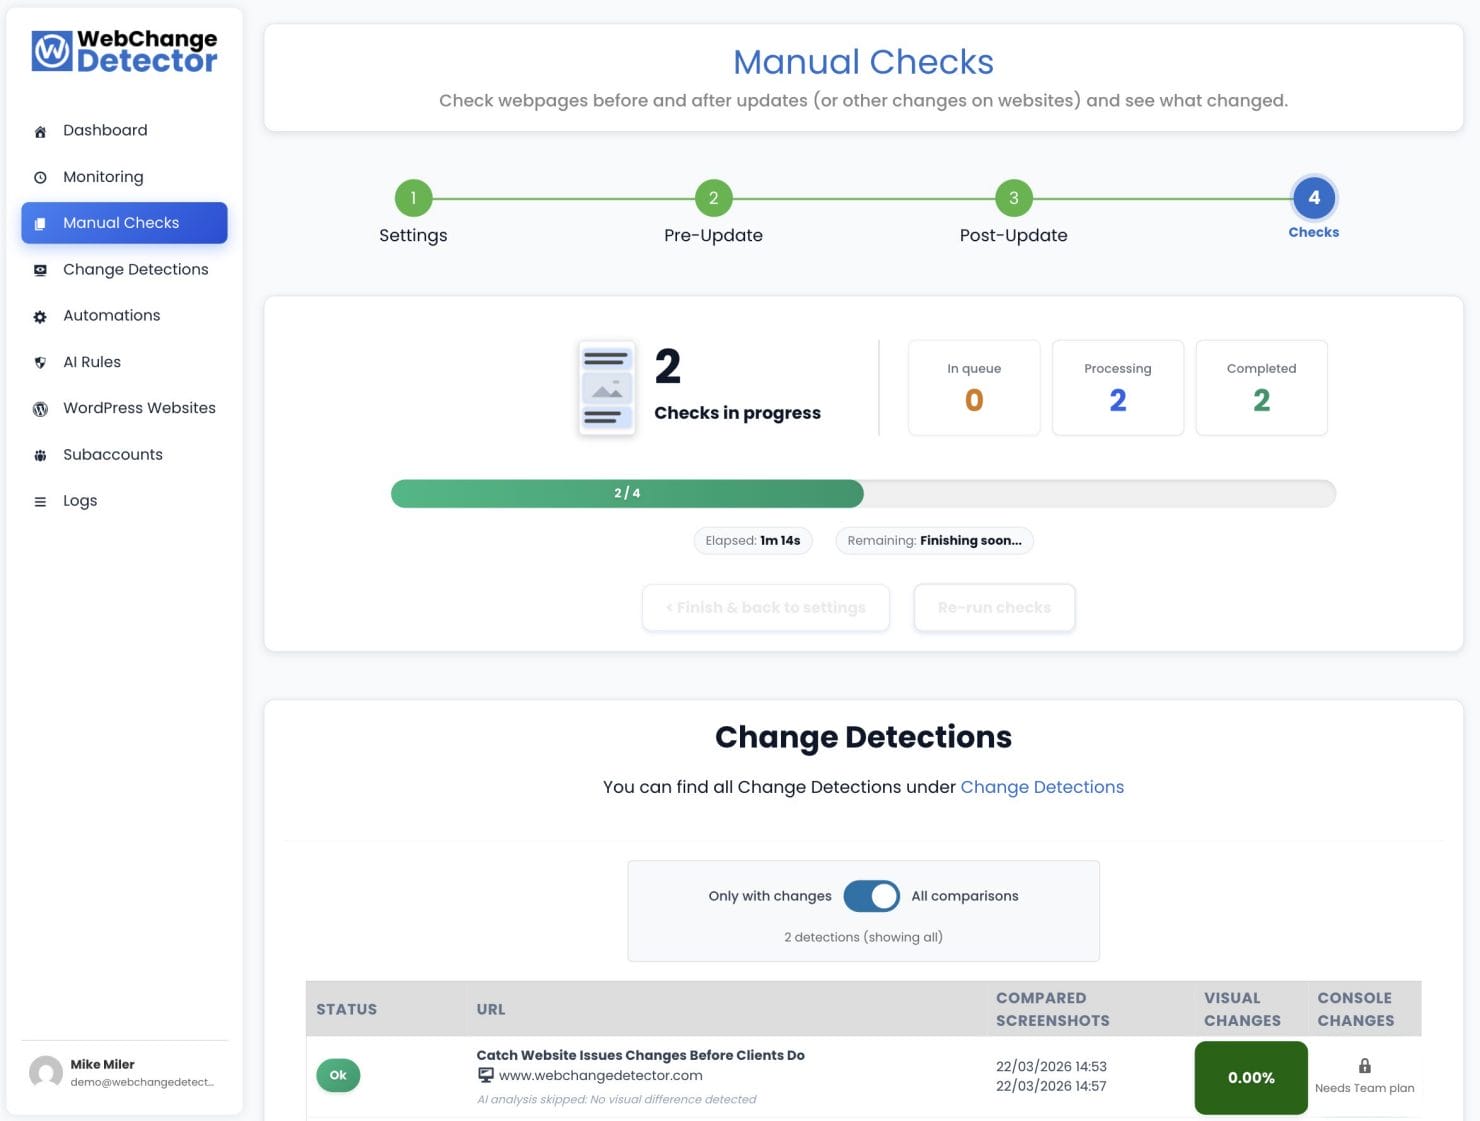The image size is (1480, 1121).
Task: Click the Checks in progress document illustration
Action: click(606, 388)
